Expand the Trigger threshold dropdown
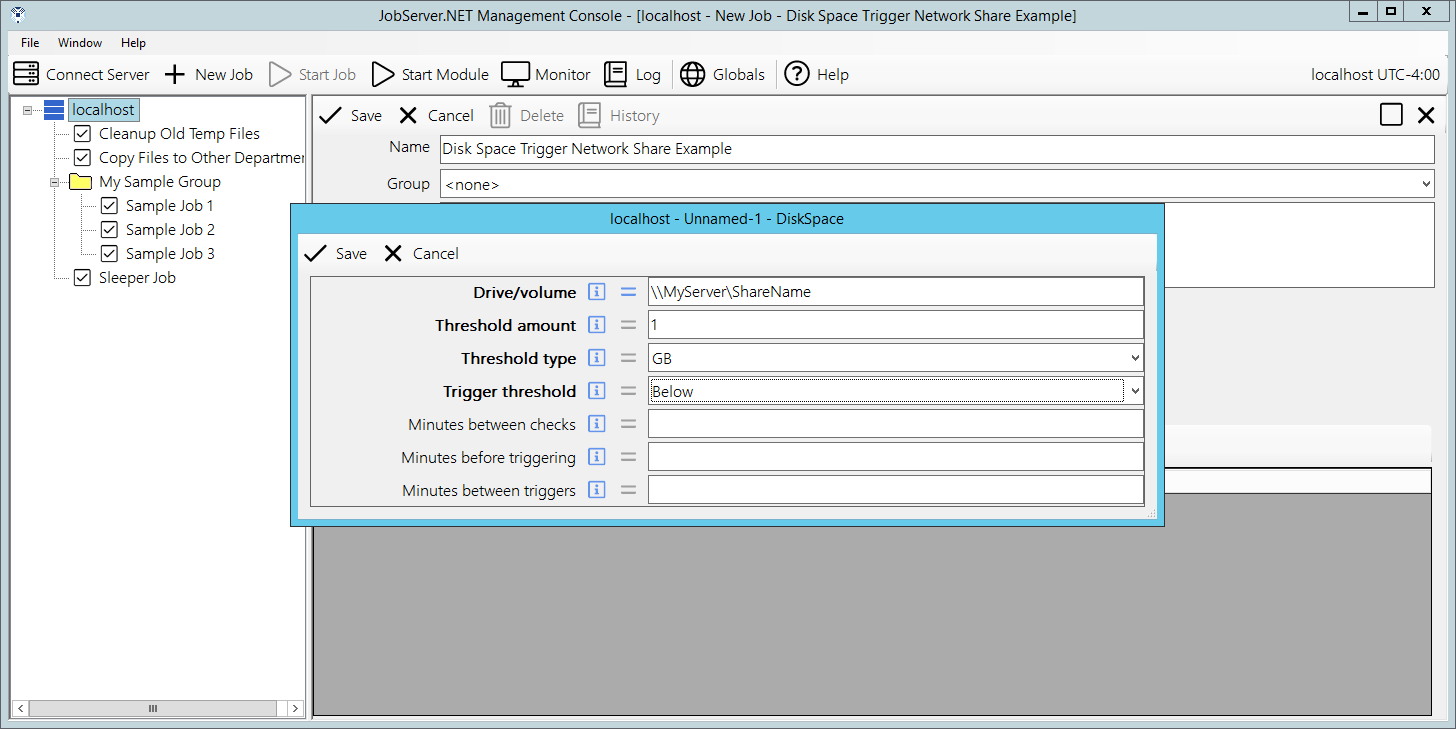The width and height of the screenshot is (1456, 729). [1134, 391]
